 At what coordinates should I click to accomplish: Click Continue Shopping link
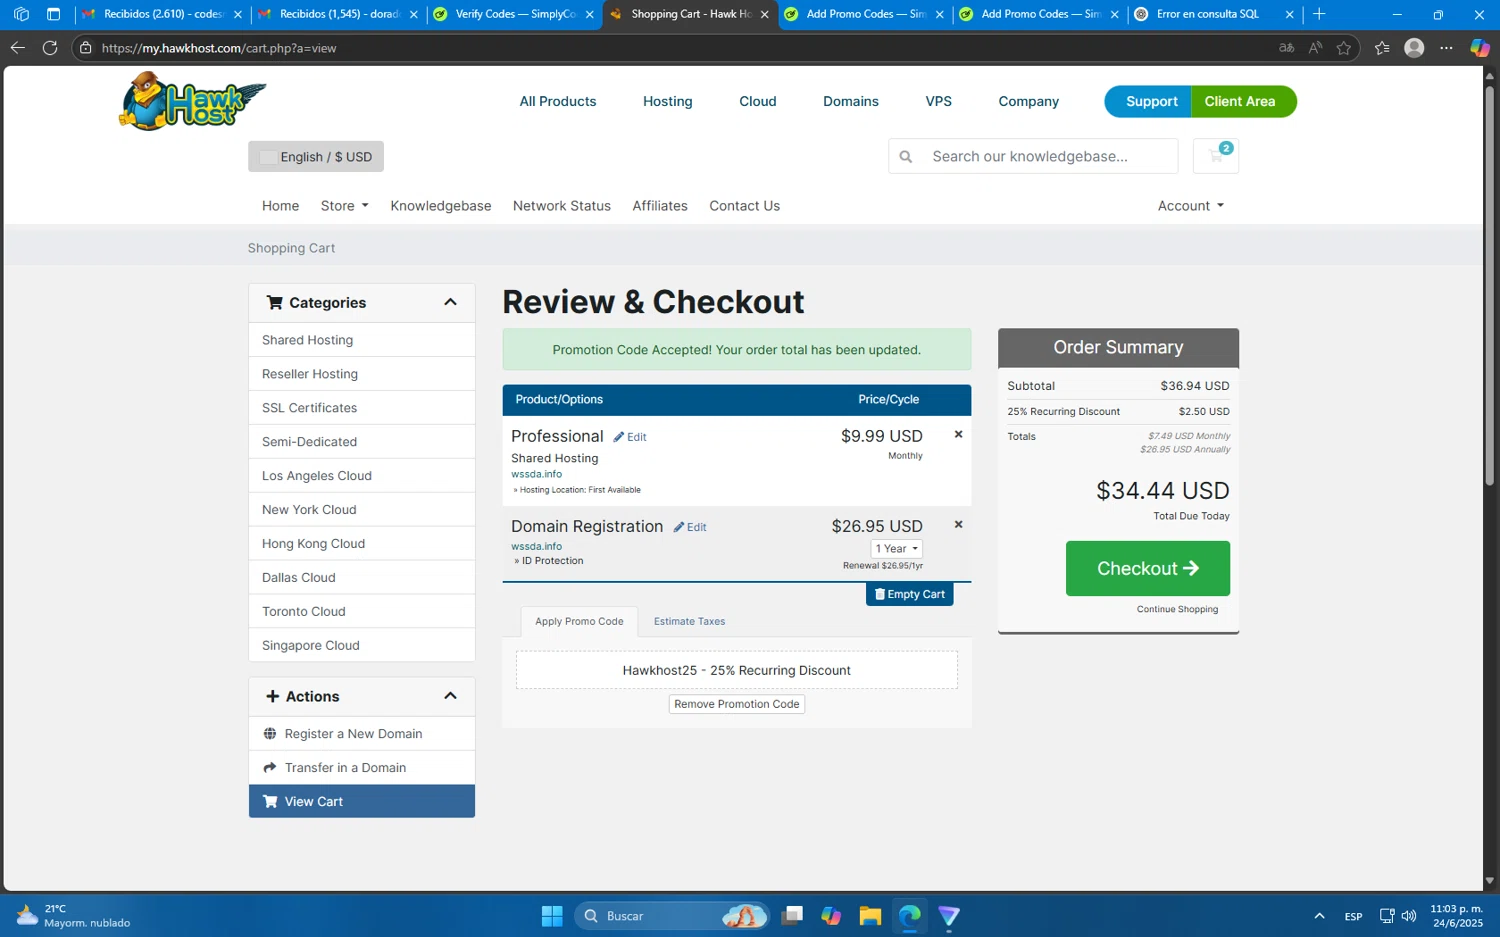[x=1177, y=610]
